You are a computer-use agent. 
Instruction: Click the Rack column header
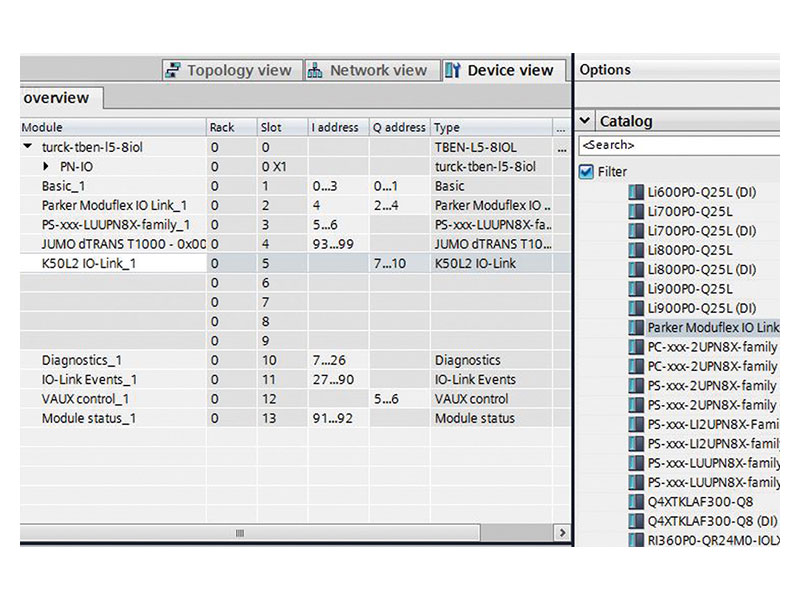coord(232,127)
